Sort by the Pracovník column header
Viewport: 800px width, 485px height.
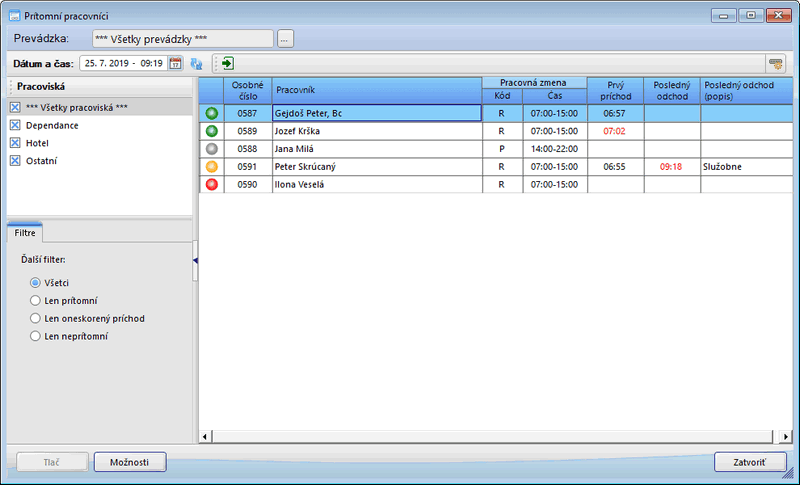tap(376, 90)
